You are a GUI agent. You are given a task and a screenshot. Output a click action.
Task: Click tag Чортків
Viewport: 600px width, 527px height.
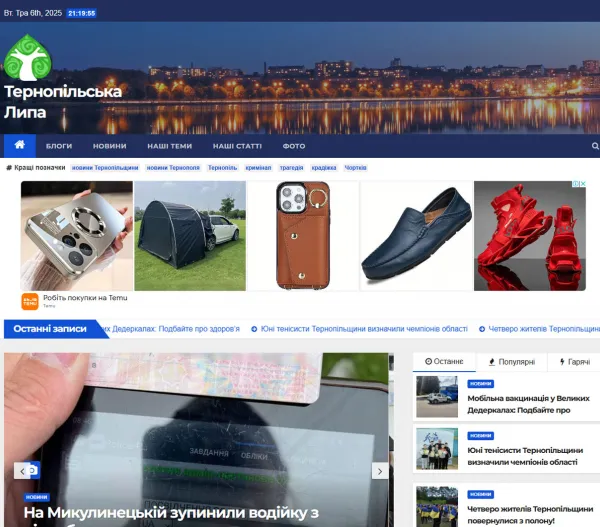point(355,168)
